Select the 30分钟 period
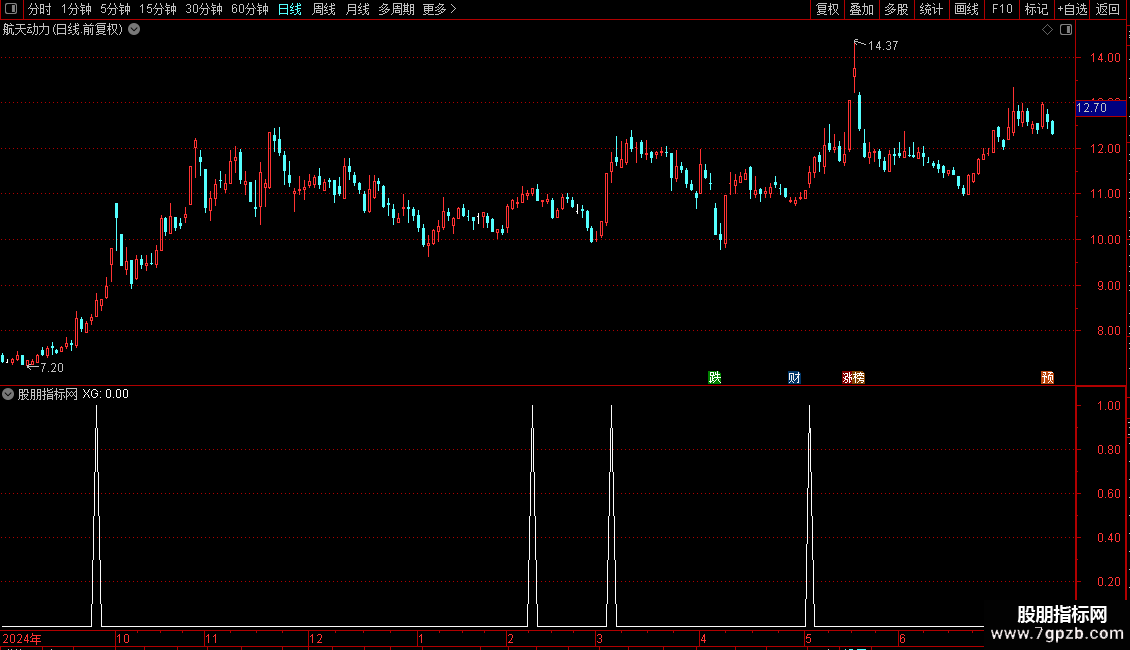The height and width of the screenshot is (650, 1130). pyautogui.click(x=204, y=9)
